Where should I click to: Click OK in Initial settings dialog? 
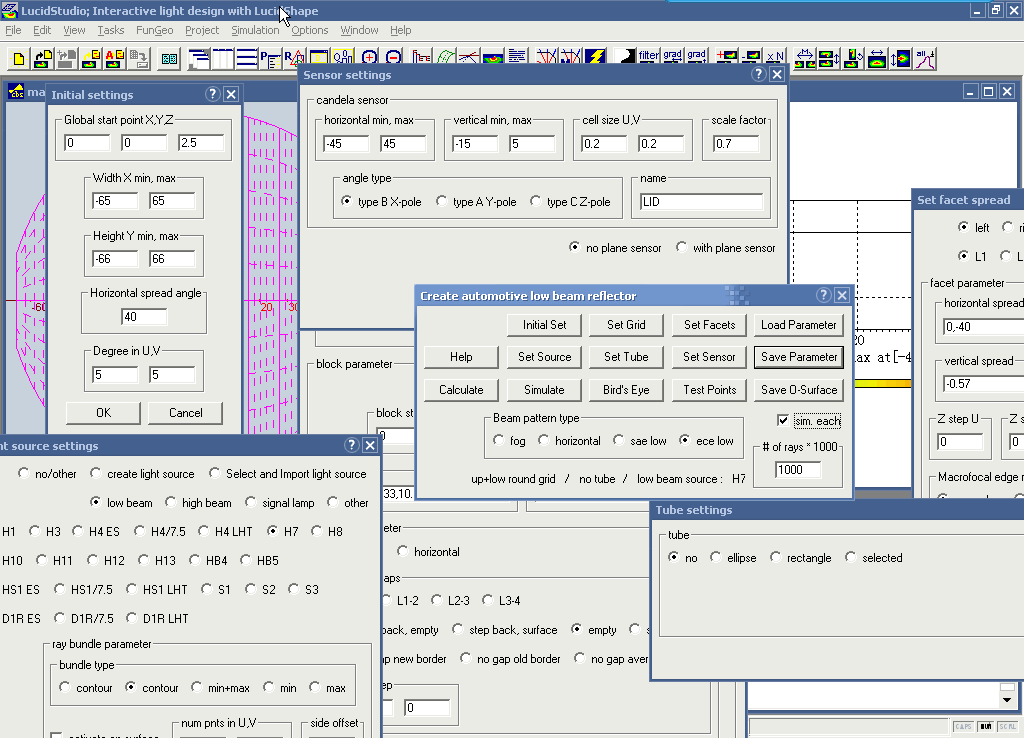coord(103,413)
